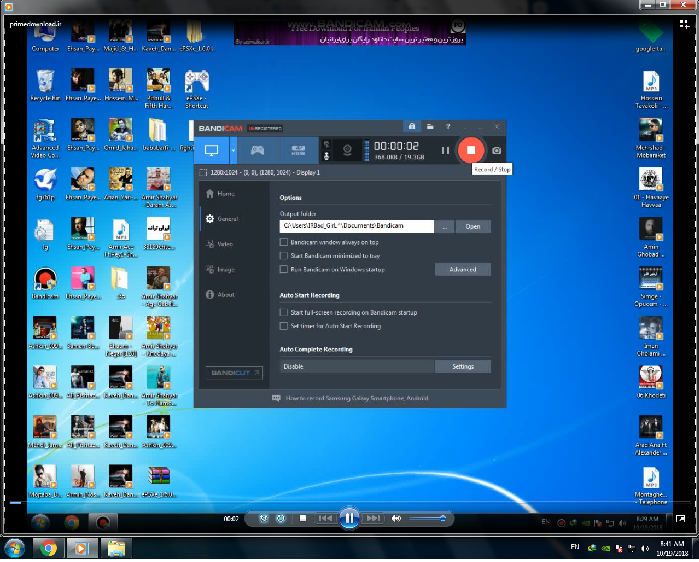
Task: Select Bandicam game recording mode
Action: pyautogui.click(x=257, y=150)
